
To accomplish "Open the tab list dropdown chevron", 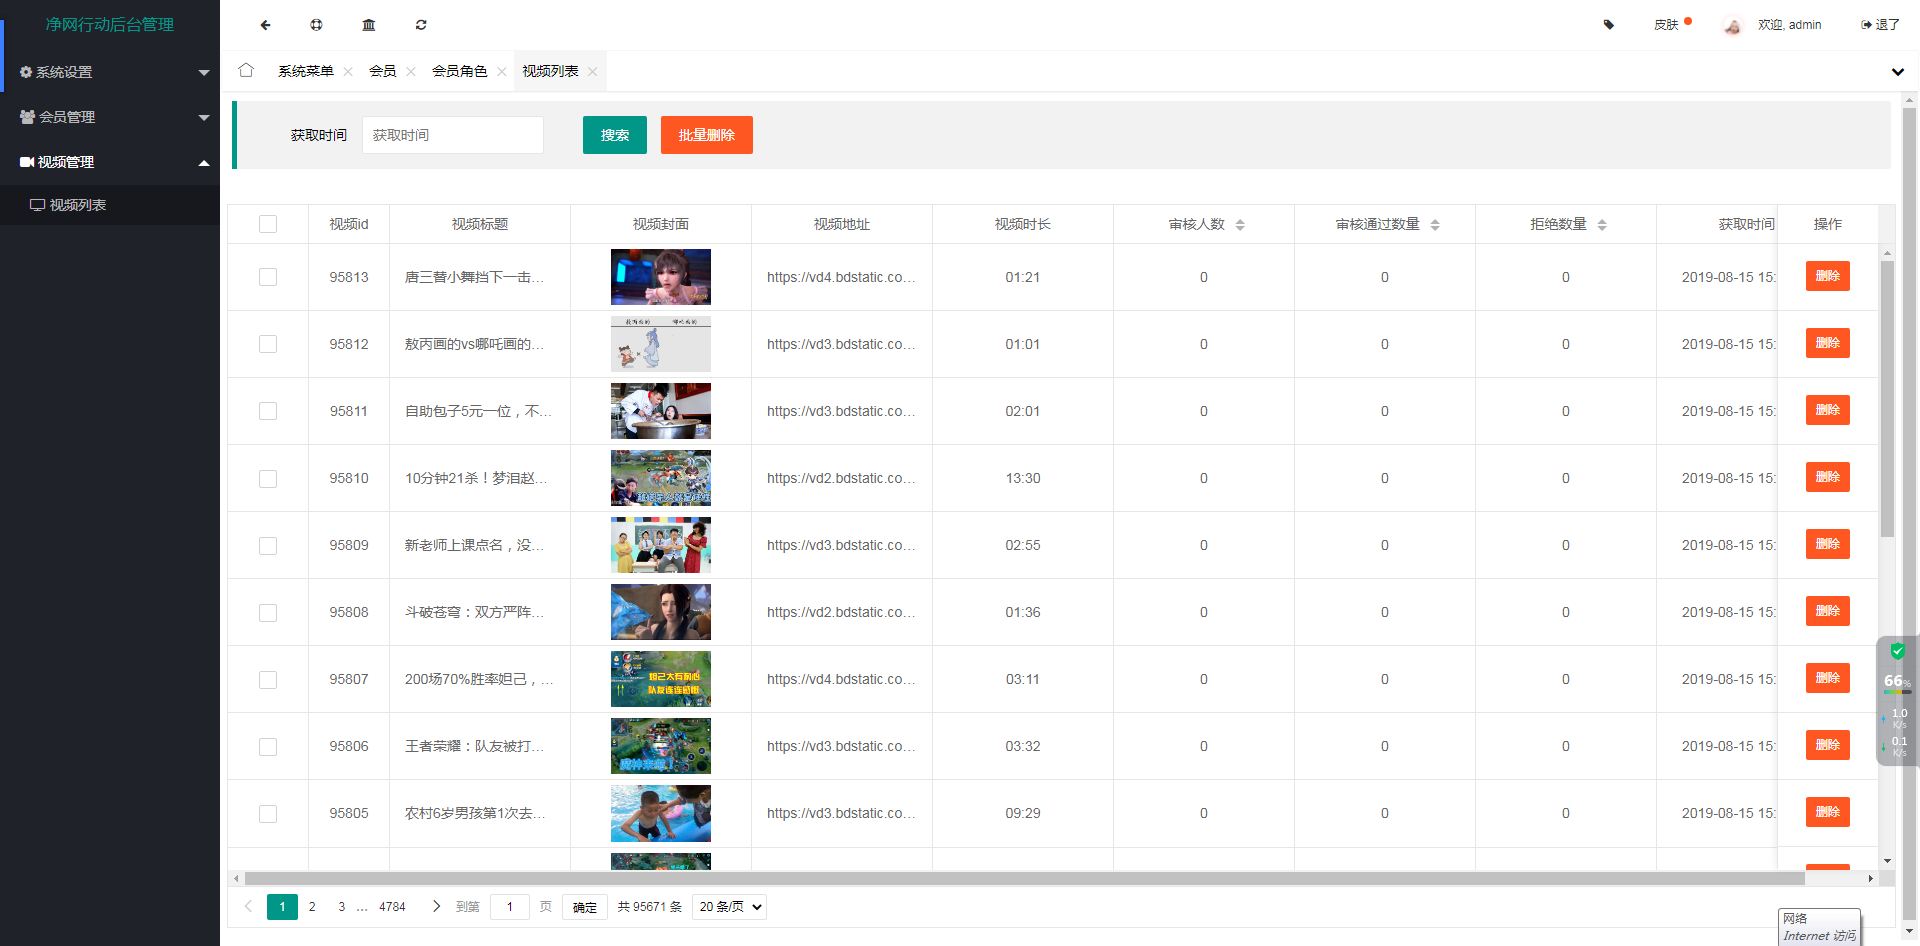I will click(x=1897, y=72).
